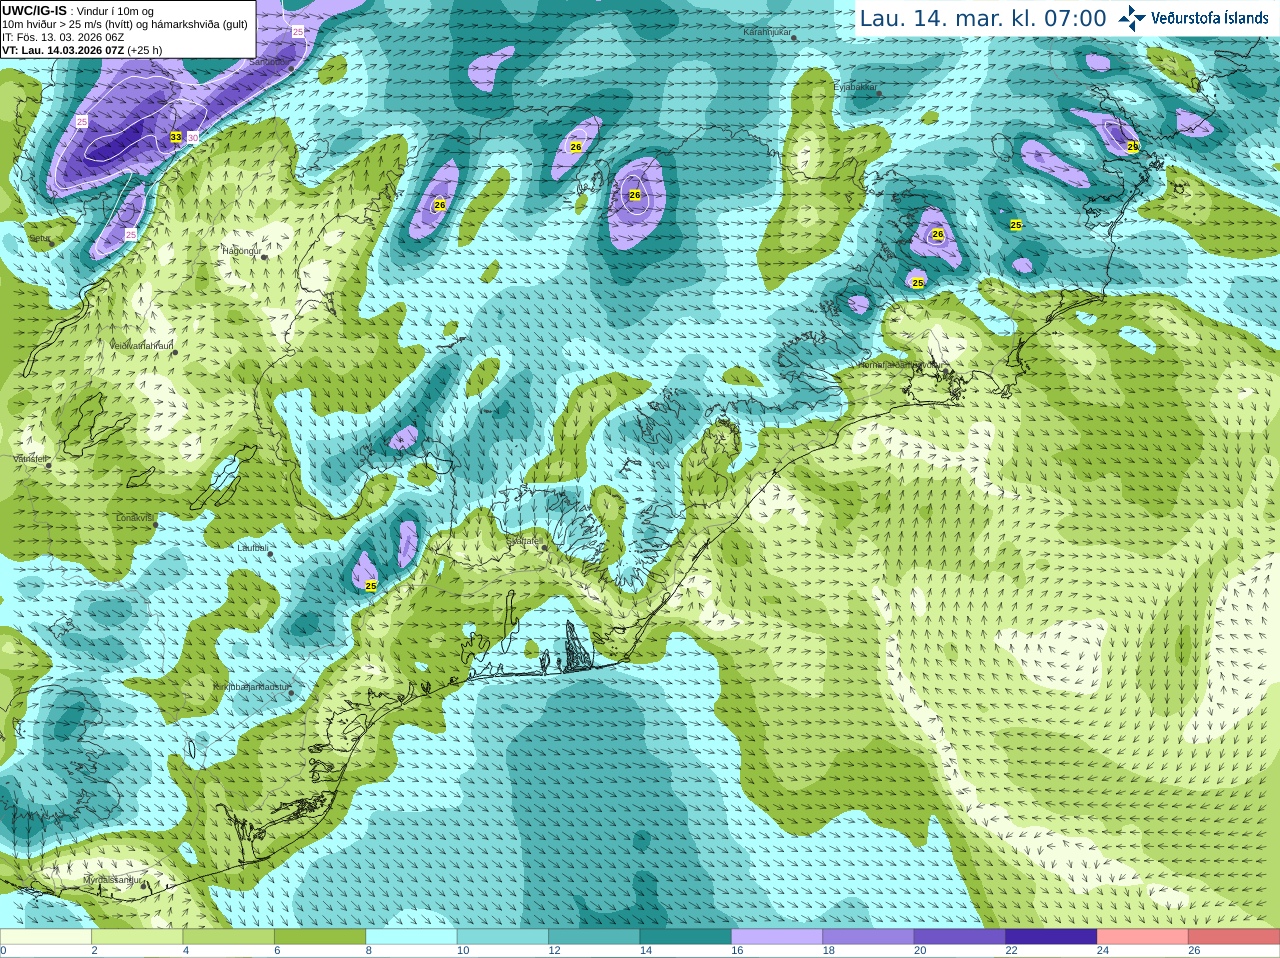The width and height of the screenshot is (1280, 958).
Task: Click the VT: Lau. 14.03.2026 07Z line
Action: tap(82, 50)
